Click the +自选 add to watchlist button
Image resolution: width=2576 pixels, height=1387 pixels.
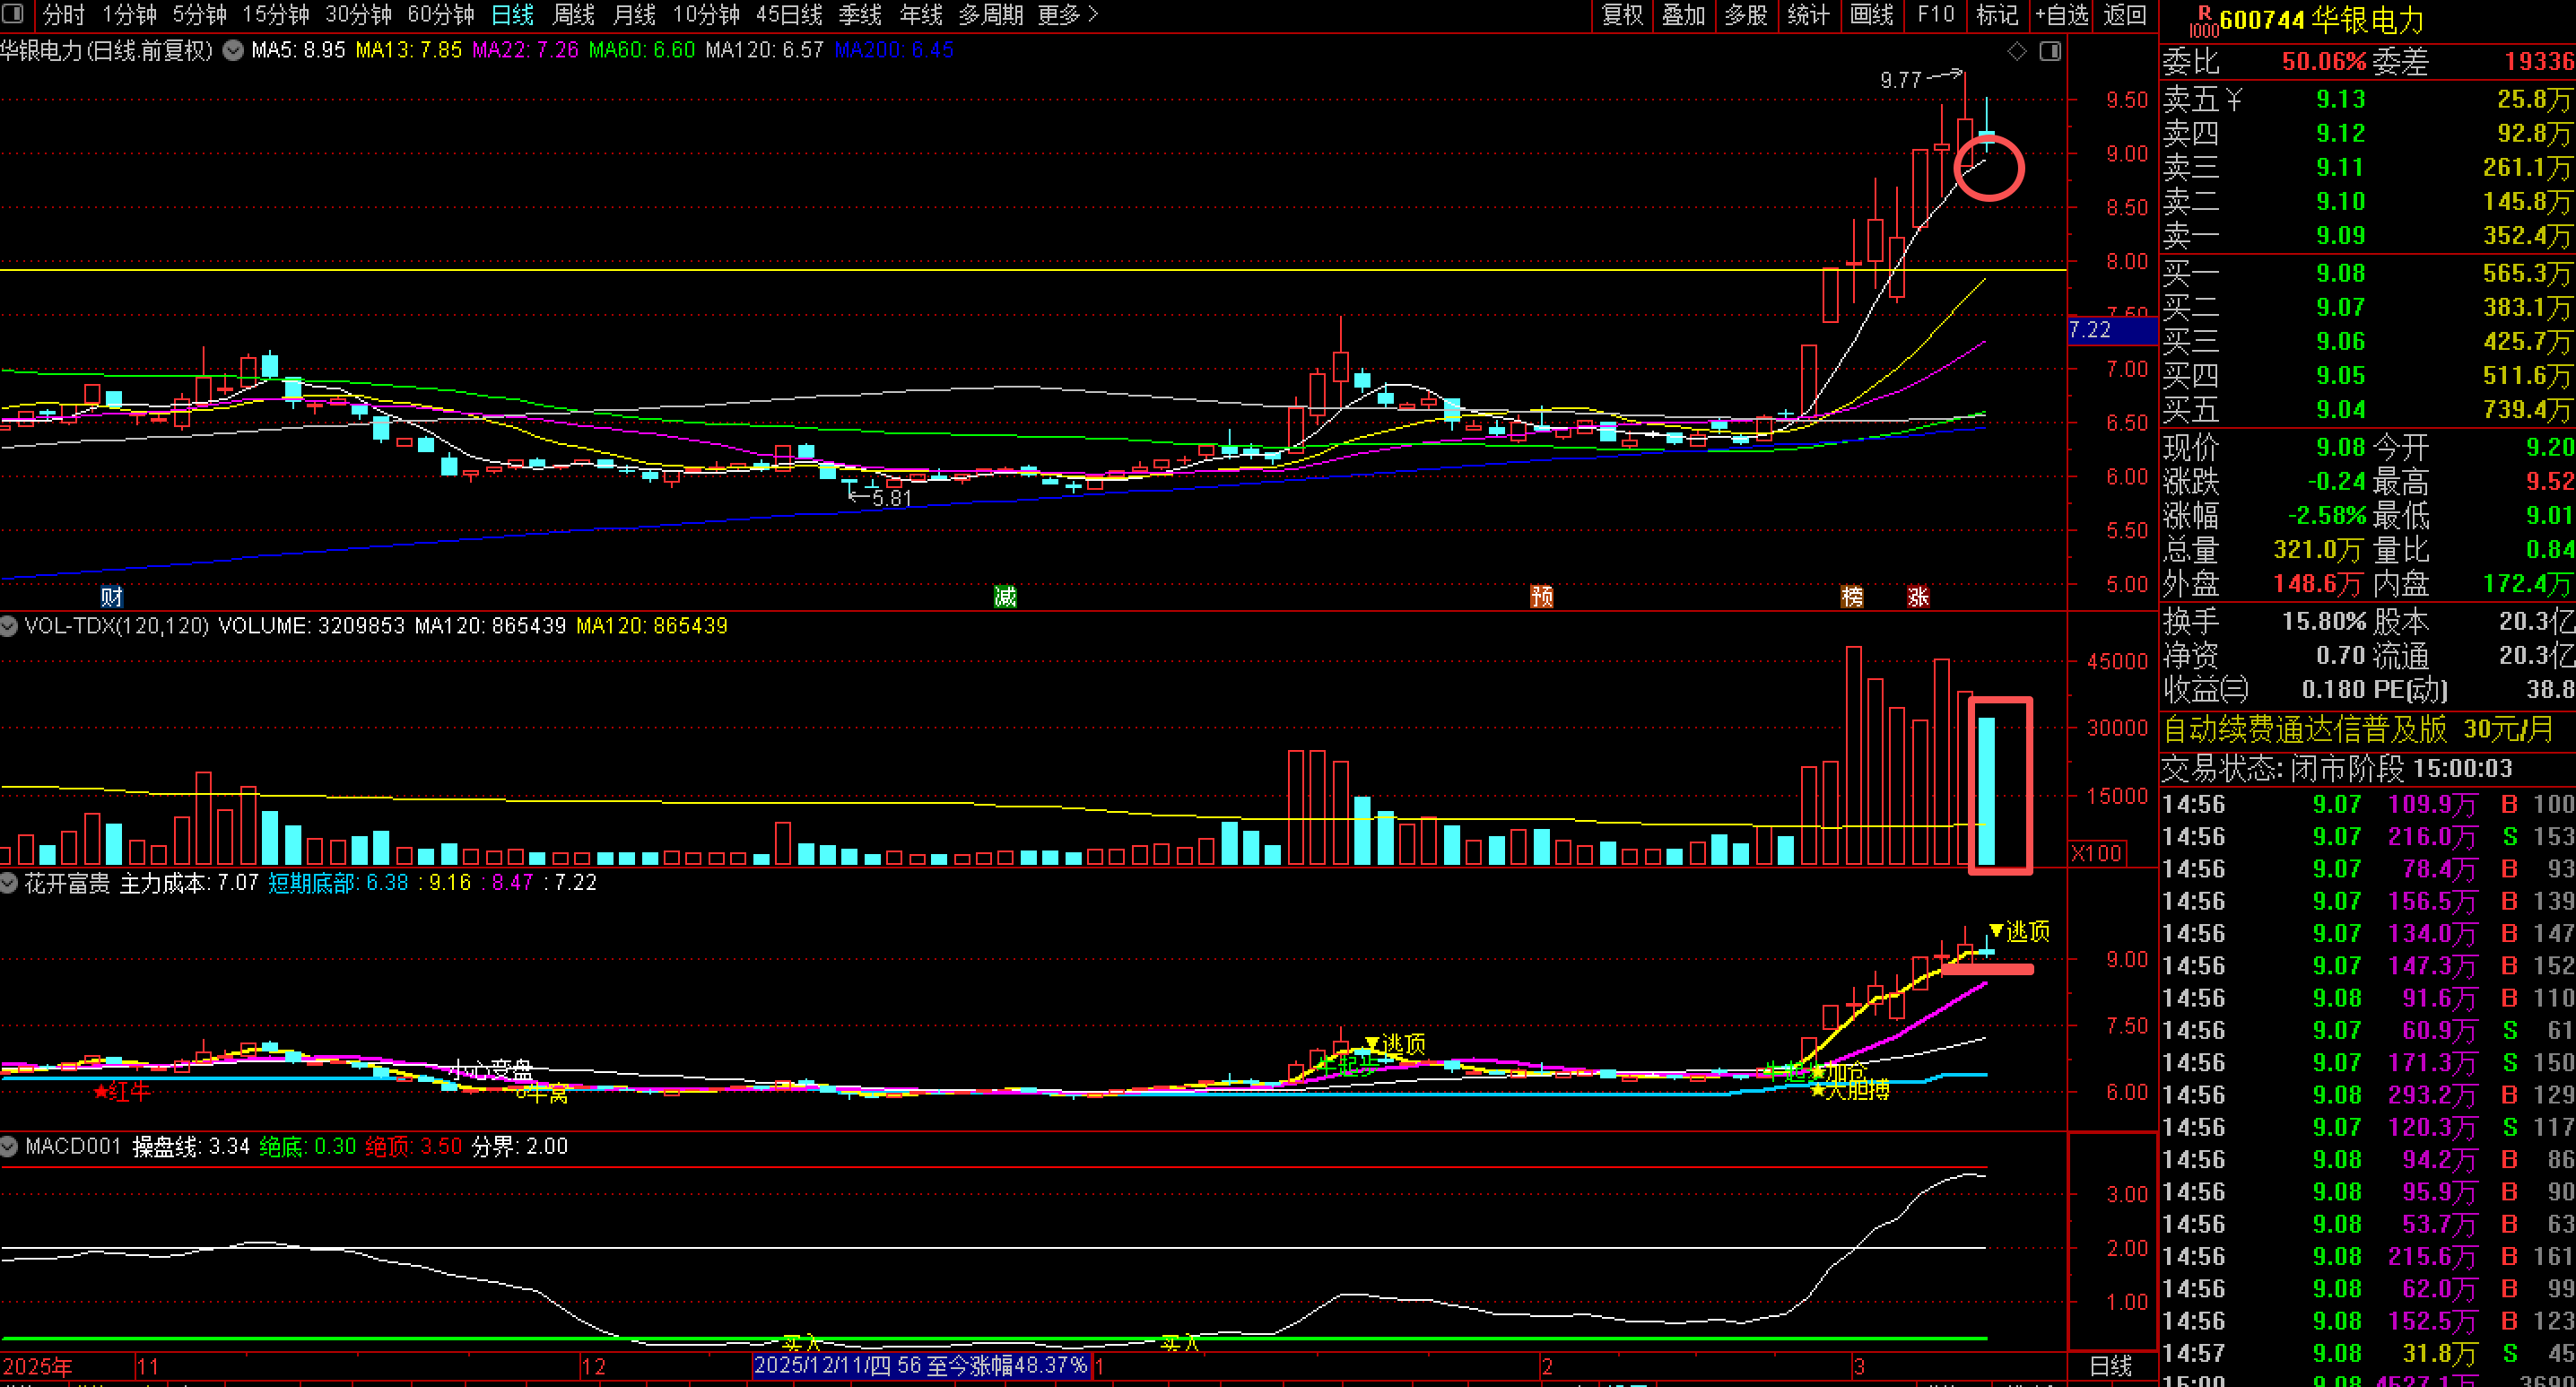pos(2061,15)
